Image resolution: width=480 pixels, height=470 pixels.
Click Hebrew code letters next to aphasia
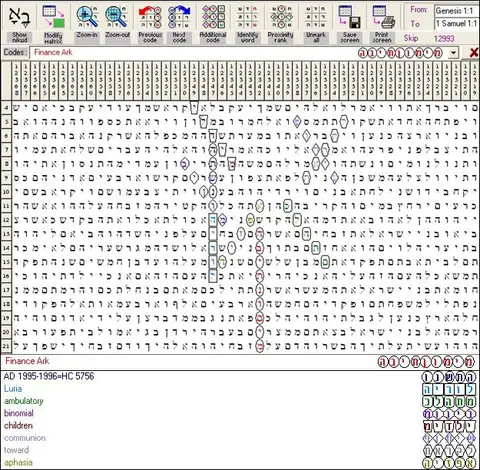pos(449,463)
